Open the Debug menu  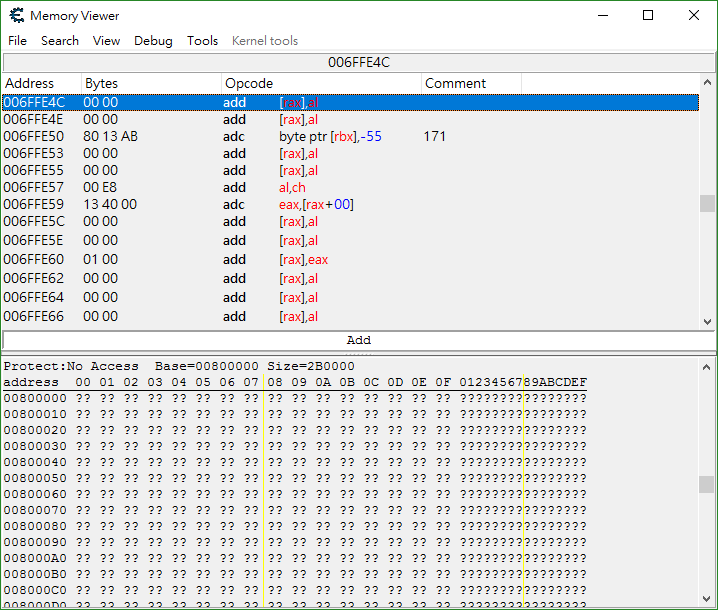point(153,41)
